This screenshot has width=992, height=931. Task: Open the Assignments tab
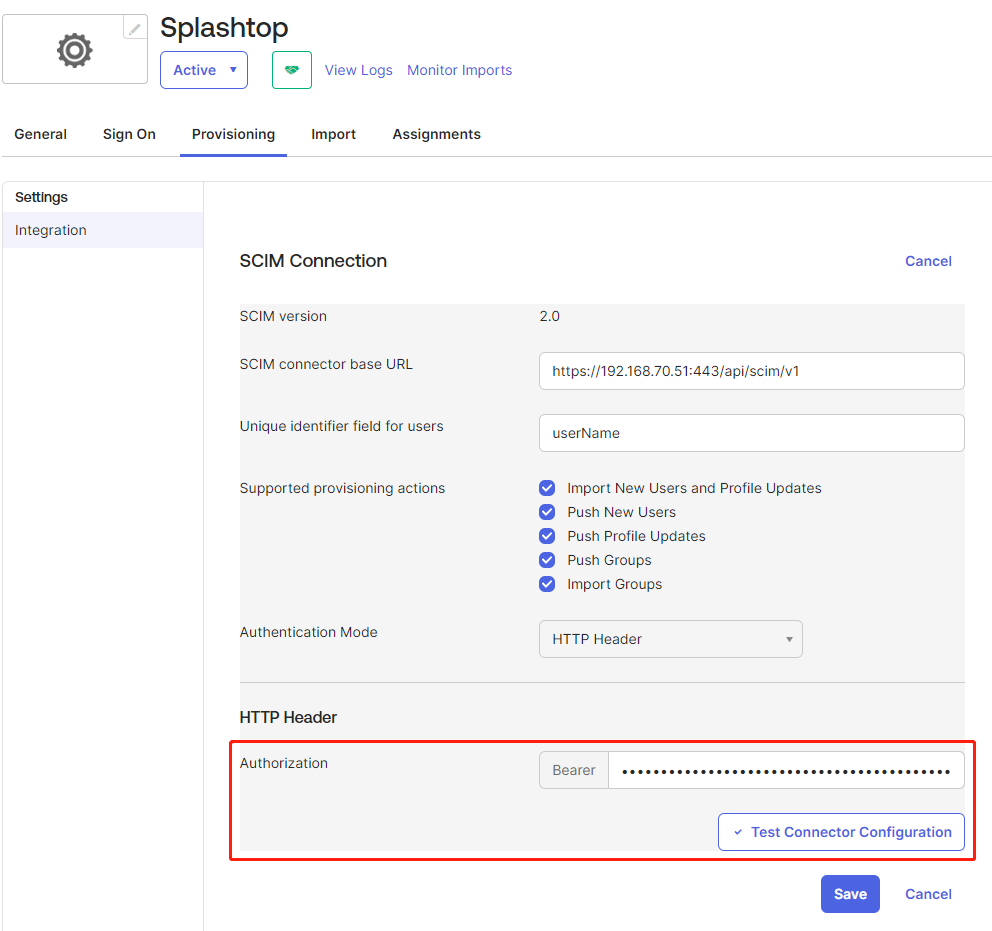(437, 134)
